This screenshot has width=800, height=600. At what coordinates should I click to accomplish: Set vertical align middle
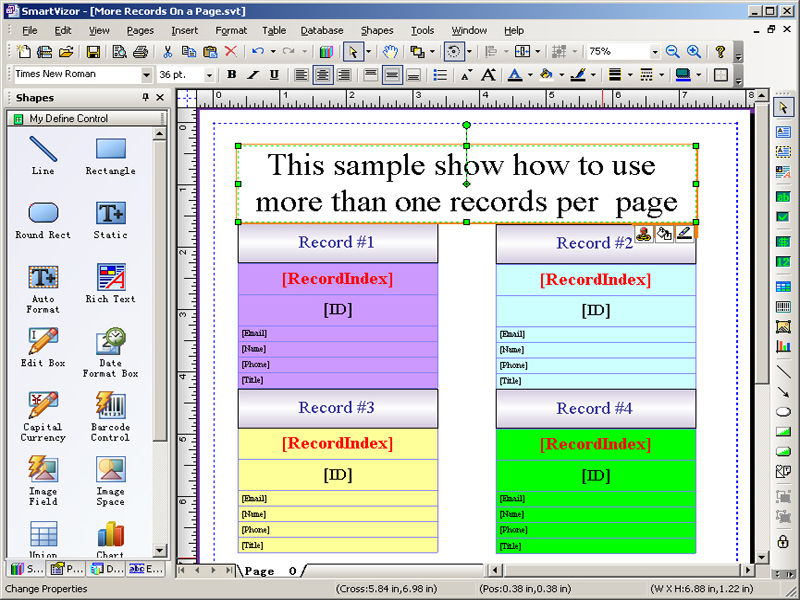click(392, 75)
